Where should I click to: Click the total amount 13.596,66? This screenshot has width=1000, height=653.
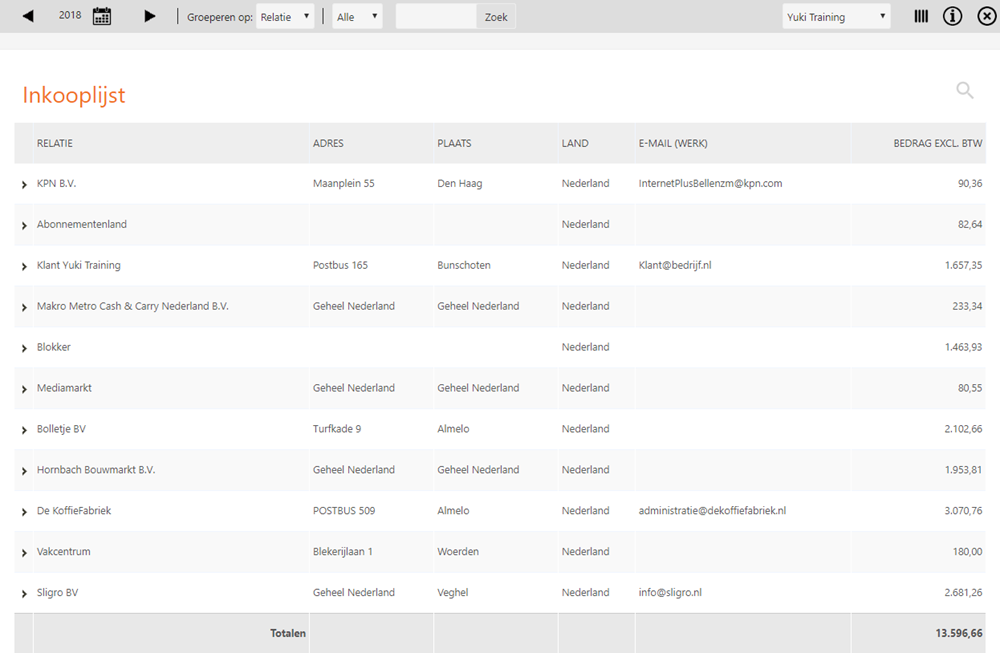click(x=959, y=633)
